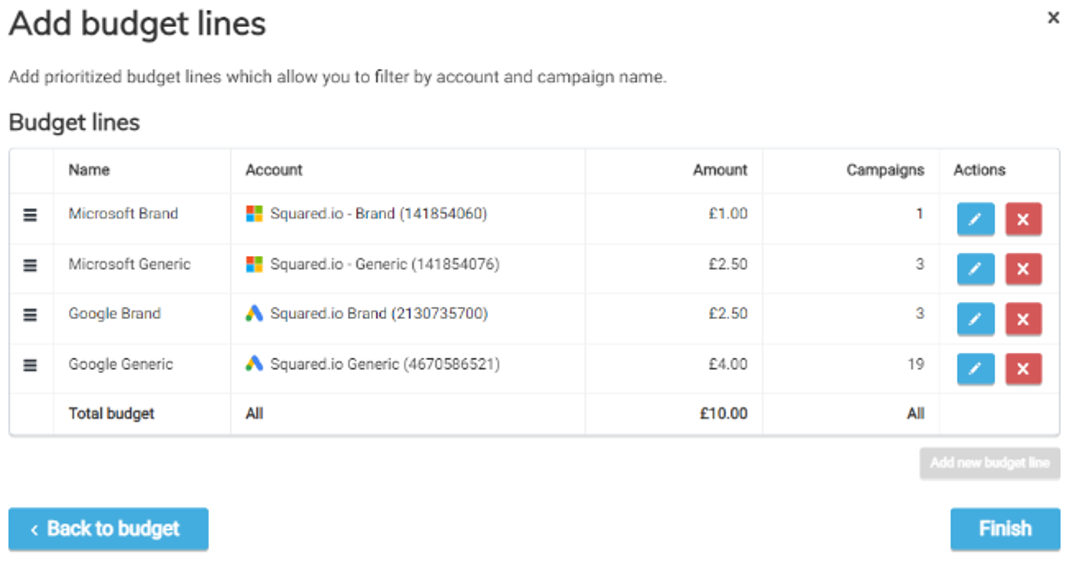Edit the Google Brand budget line

coord(975,319)
